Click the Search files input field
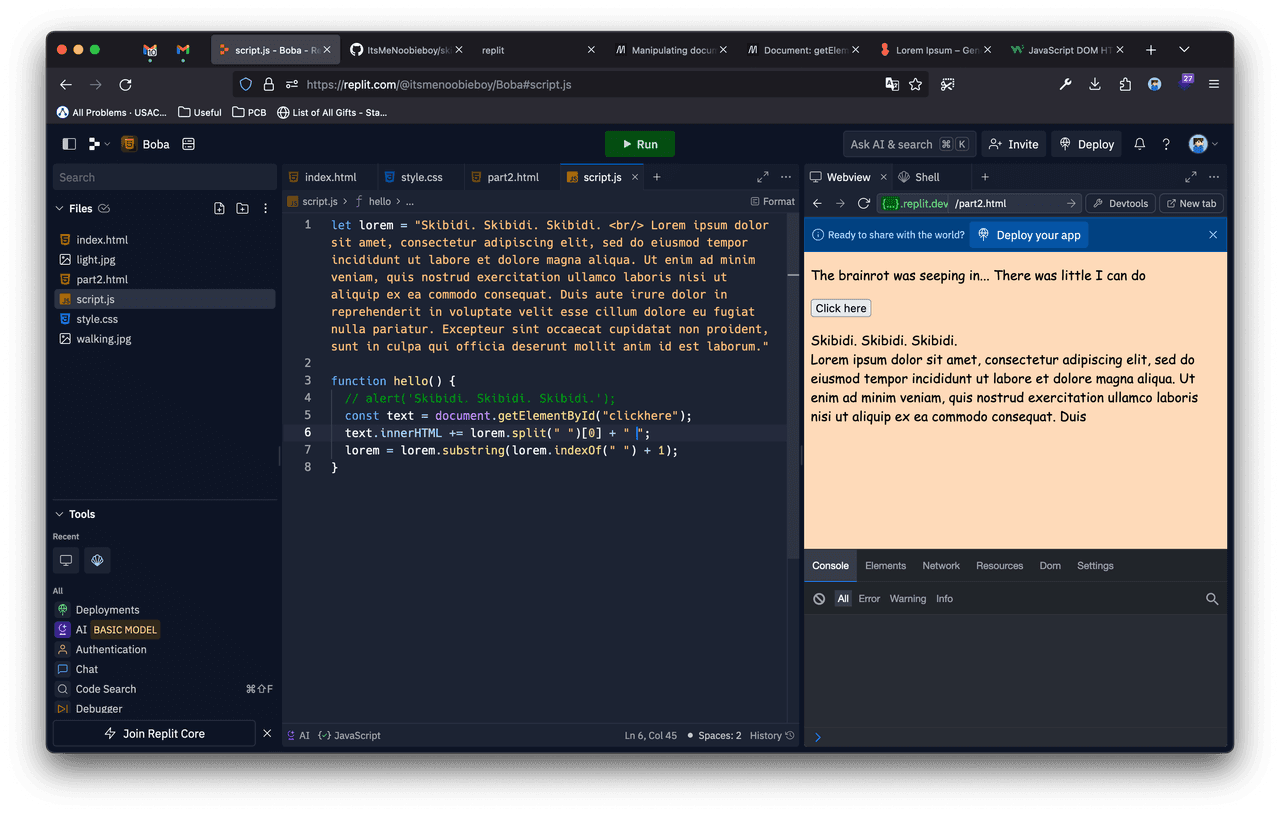The image size is (1280, 814). pyautogui.click(x=164, y=177)
